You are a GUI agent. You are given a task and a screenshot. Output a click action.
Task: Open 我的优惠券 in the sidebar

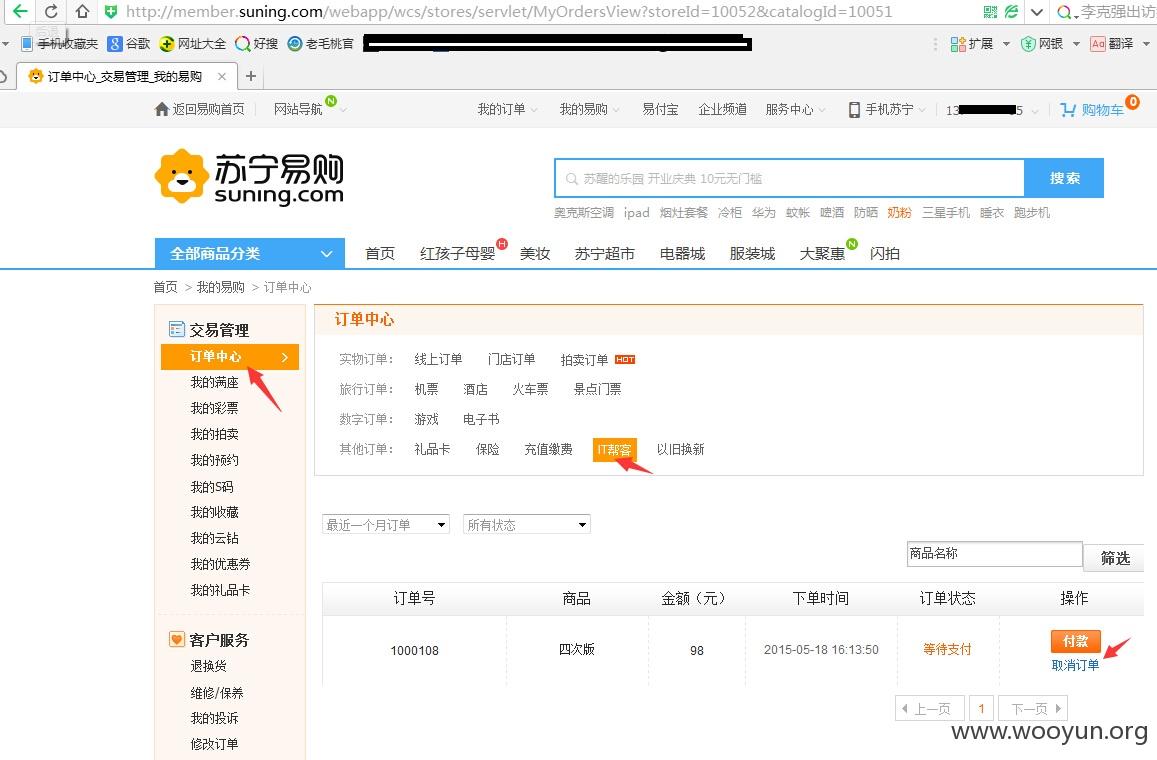tap(220, 564)
